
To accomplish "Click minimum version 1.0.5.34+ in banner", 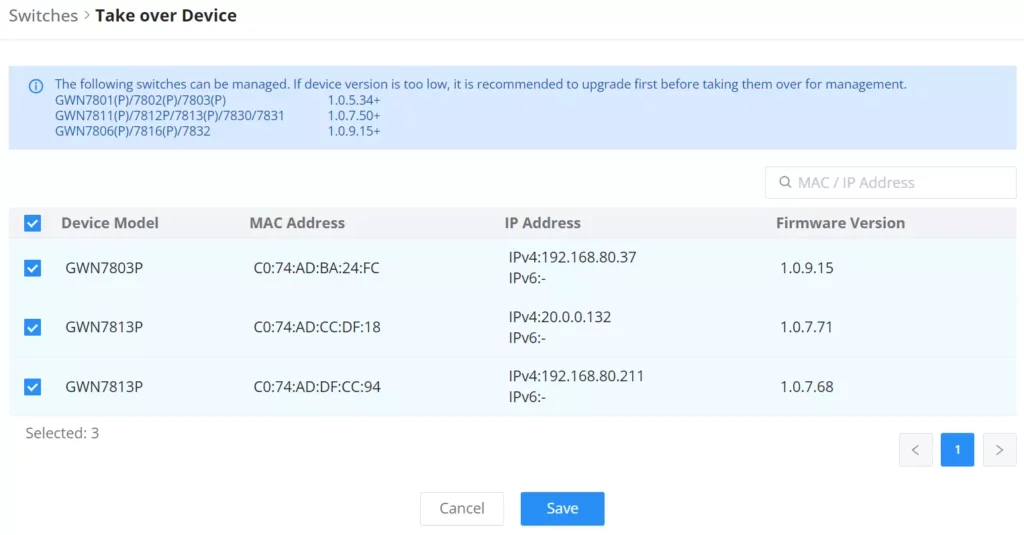I will 353,100.
